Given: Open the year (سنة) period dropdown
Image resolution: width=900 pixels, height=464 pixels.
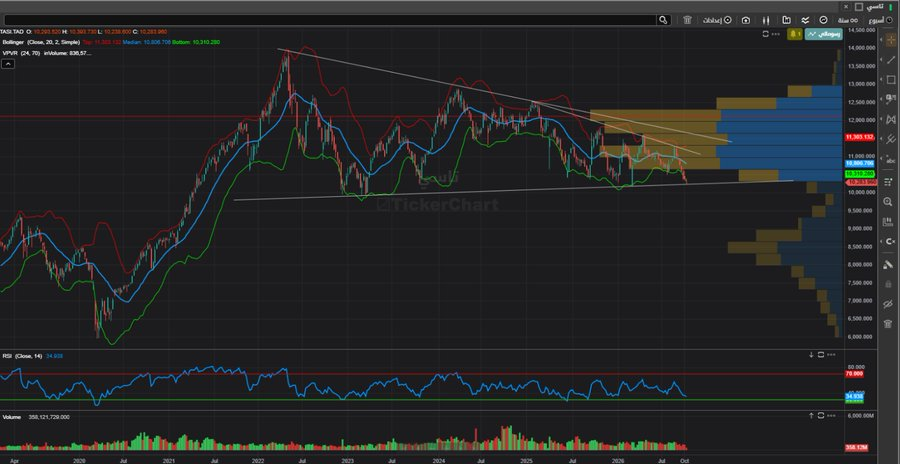Looking at the screenshot, I should click(x=847, y=20).
